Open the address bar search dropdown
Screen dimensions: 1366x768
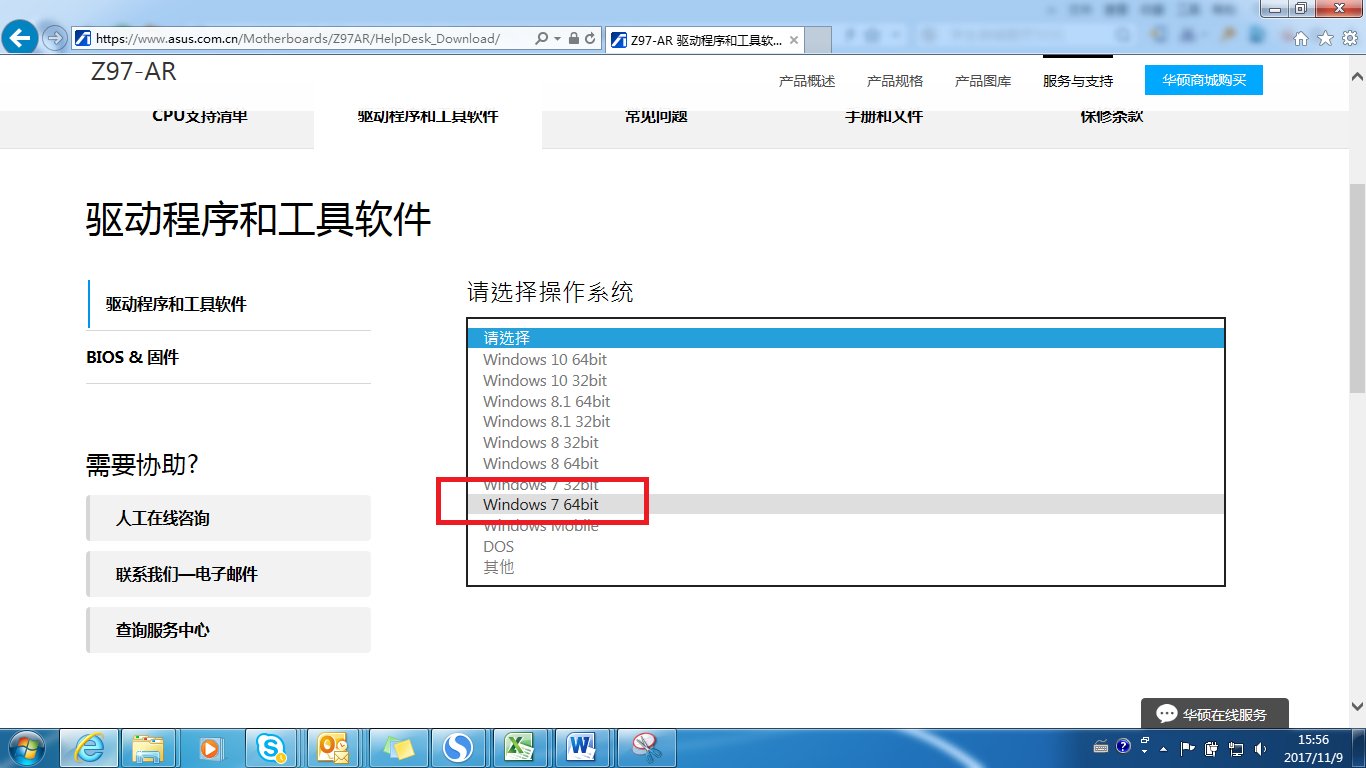559,39
